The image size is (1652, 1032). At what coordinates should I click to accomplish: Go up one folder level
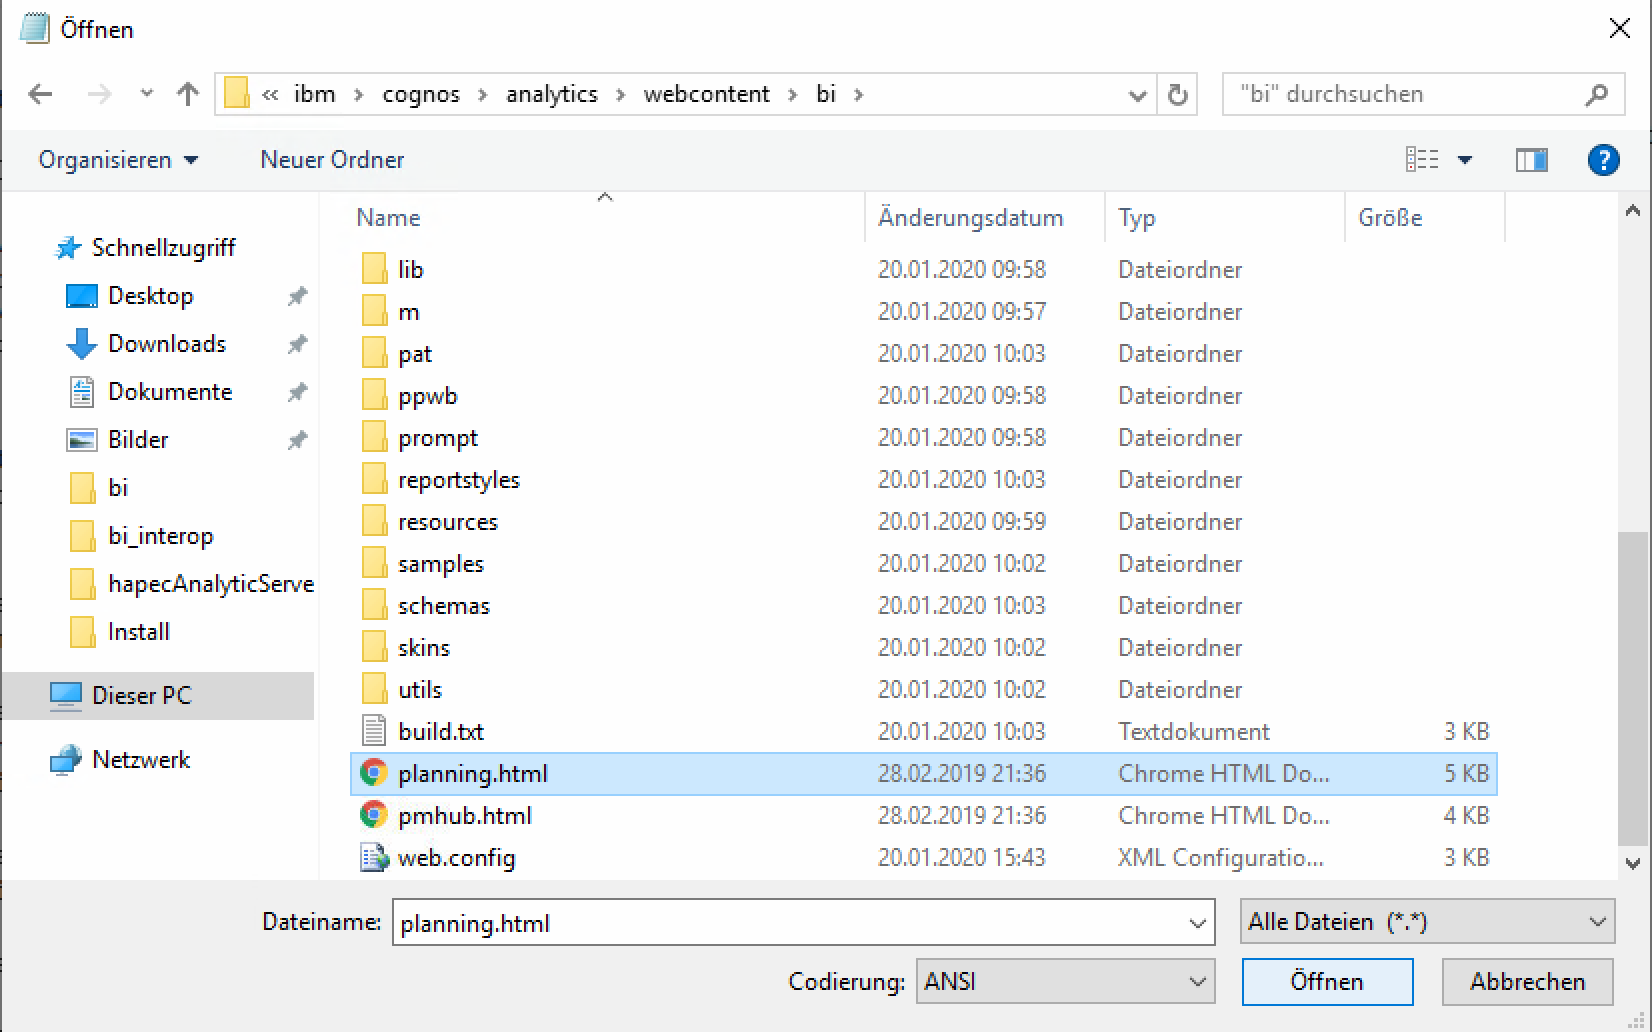[x=187, y=94]
